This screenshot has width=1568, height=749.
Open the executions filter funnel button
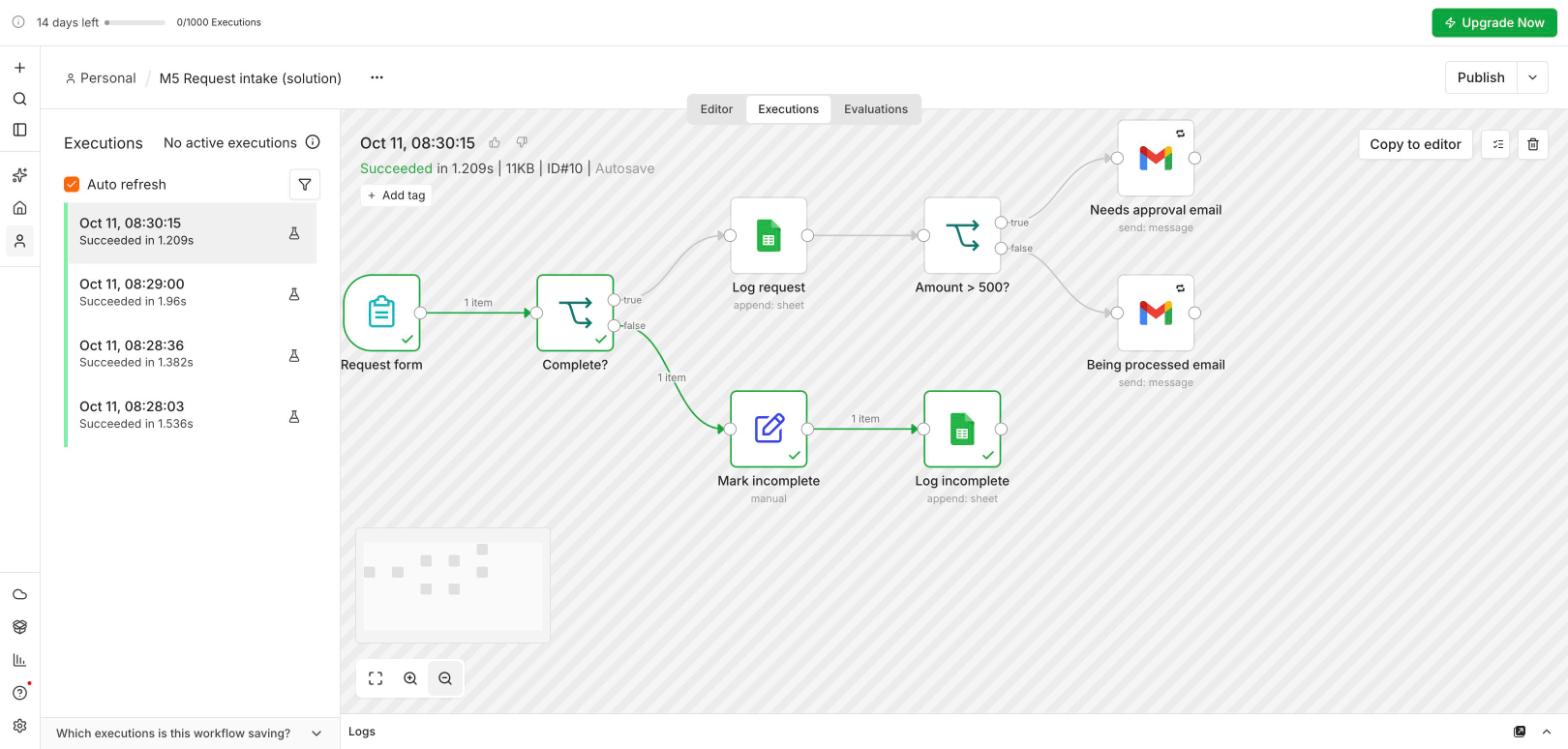305,184
